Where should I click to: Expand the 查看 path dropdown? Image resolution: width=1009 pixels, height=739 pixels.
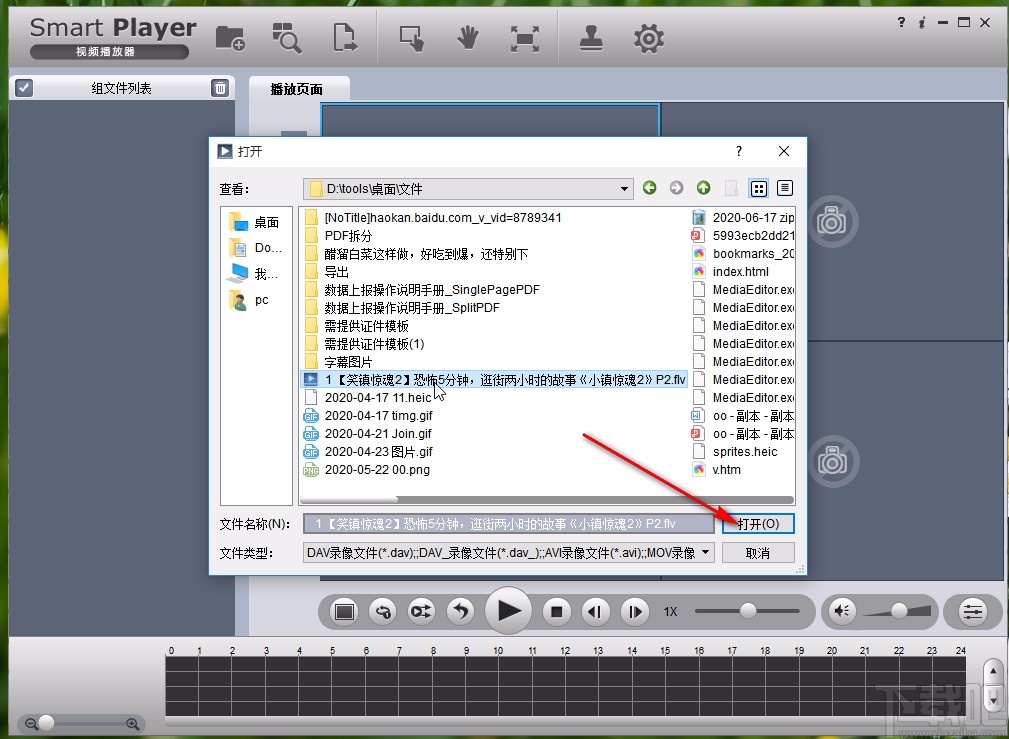coord(624,189)
